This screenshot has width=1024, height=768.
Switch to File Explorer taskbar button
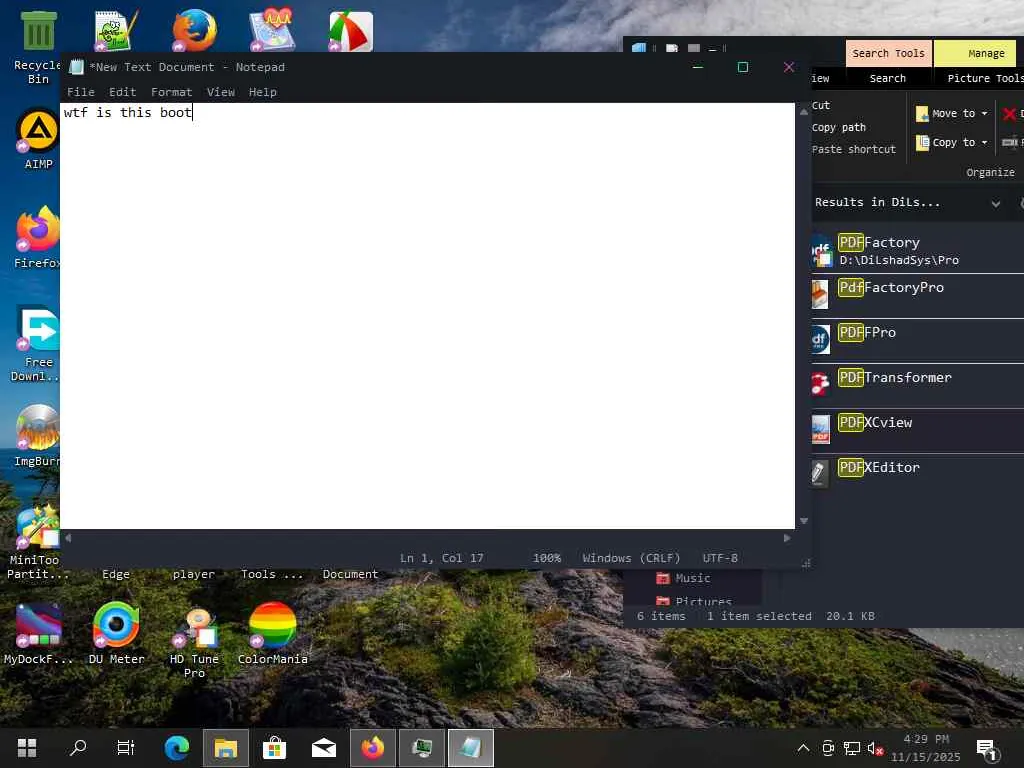point(226,747)
